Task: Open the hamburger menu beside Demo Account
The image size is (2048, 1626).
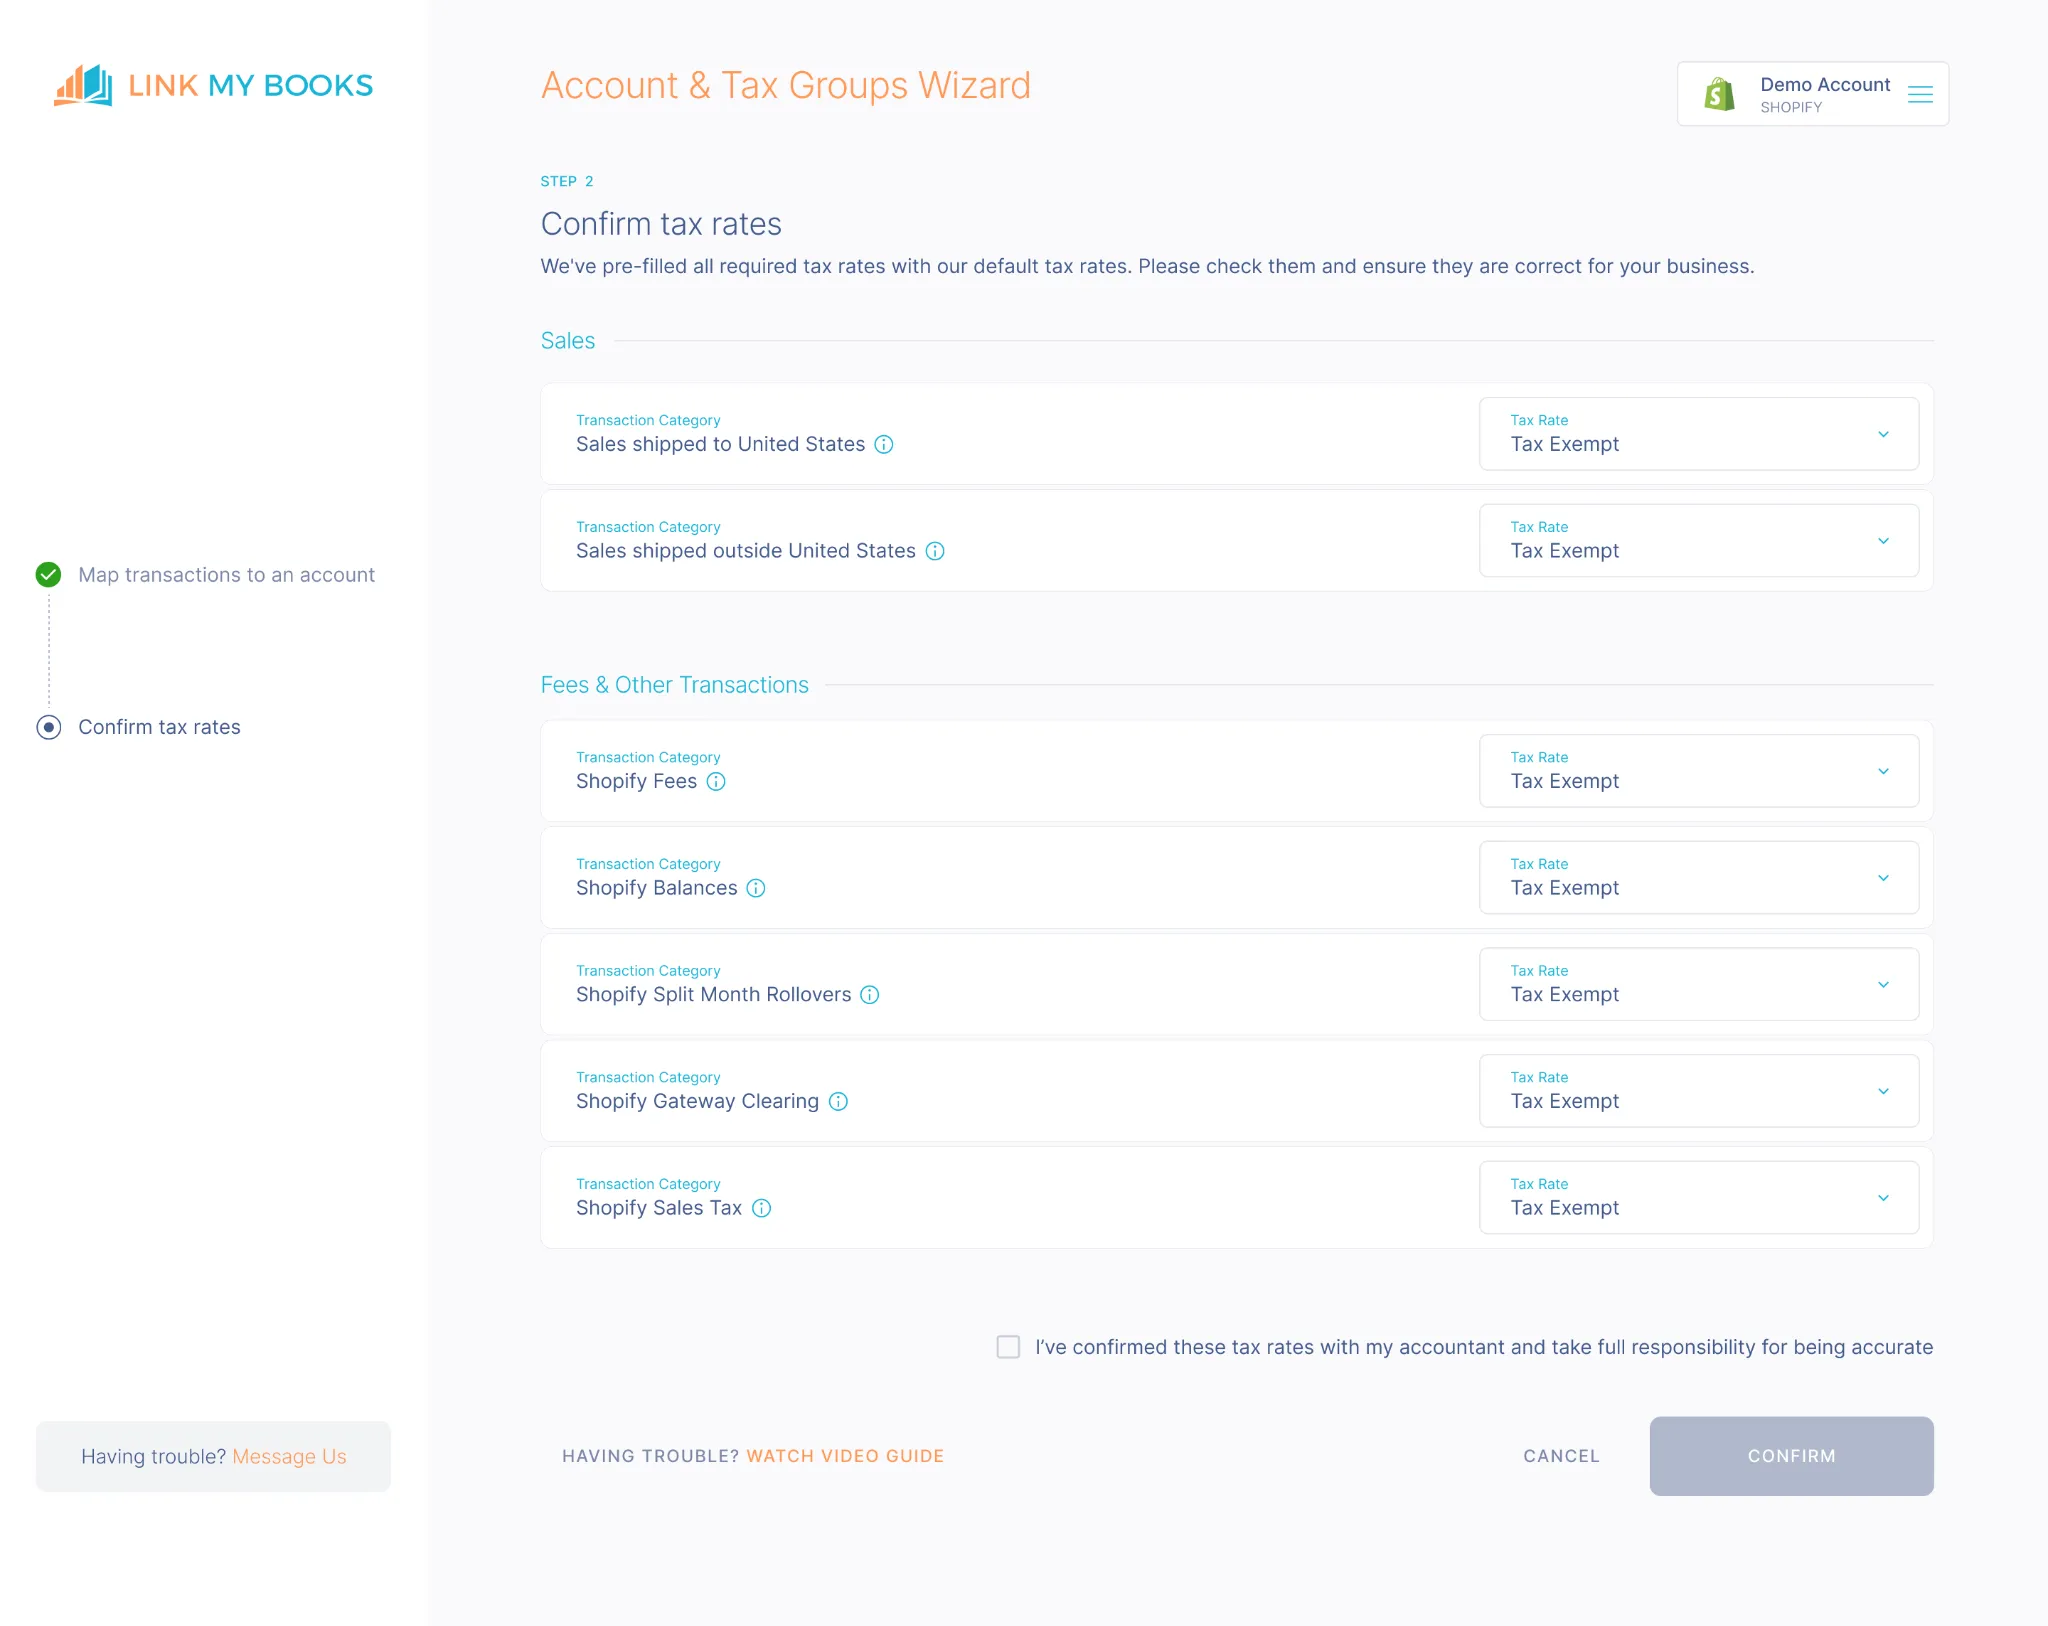Action: point(1920,94)
